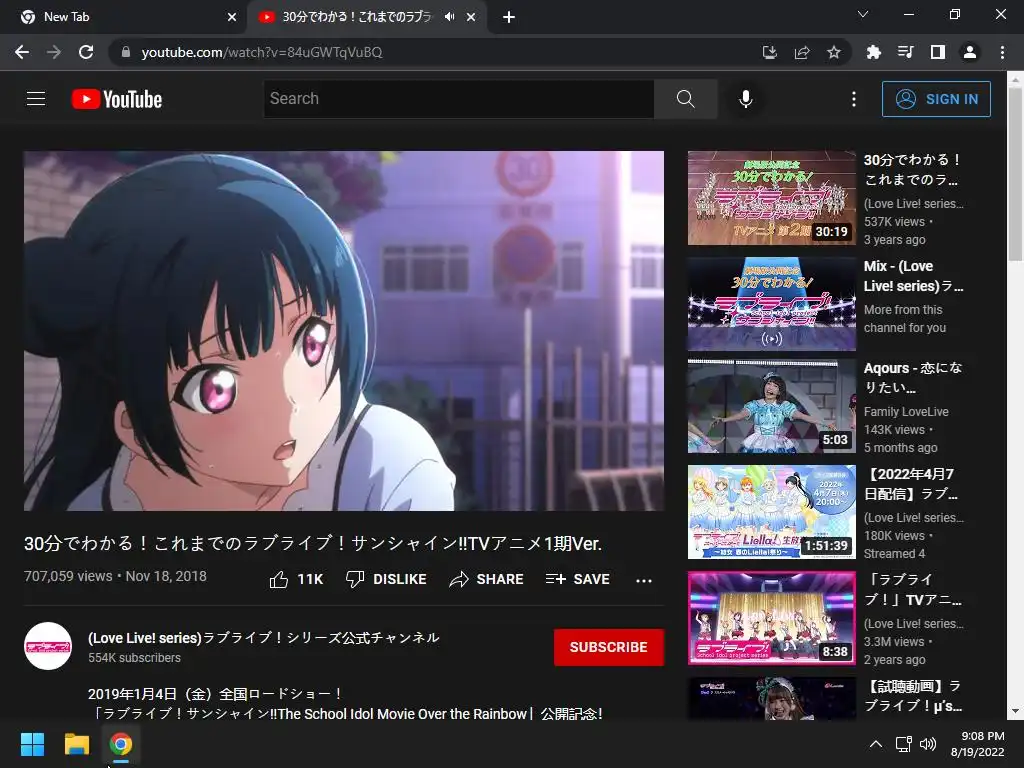Navigate forward in Chrome
The width and height of the screenshot is (1024, 768).
54,52
